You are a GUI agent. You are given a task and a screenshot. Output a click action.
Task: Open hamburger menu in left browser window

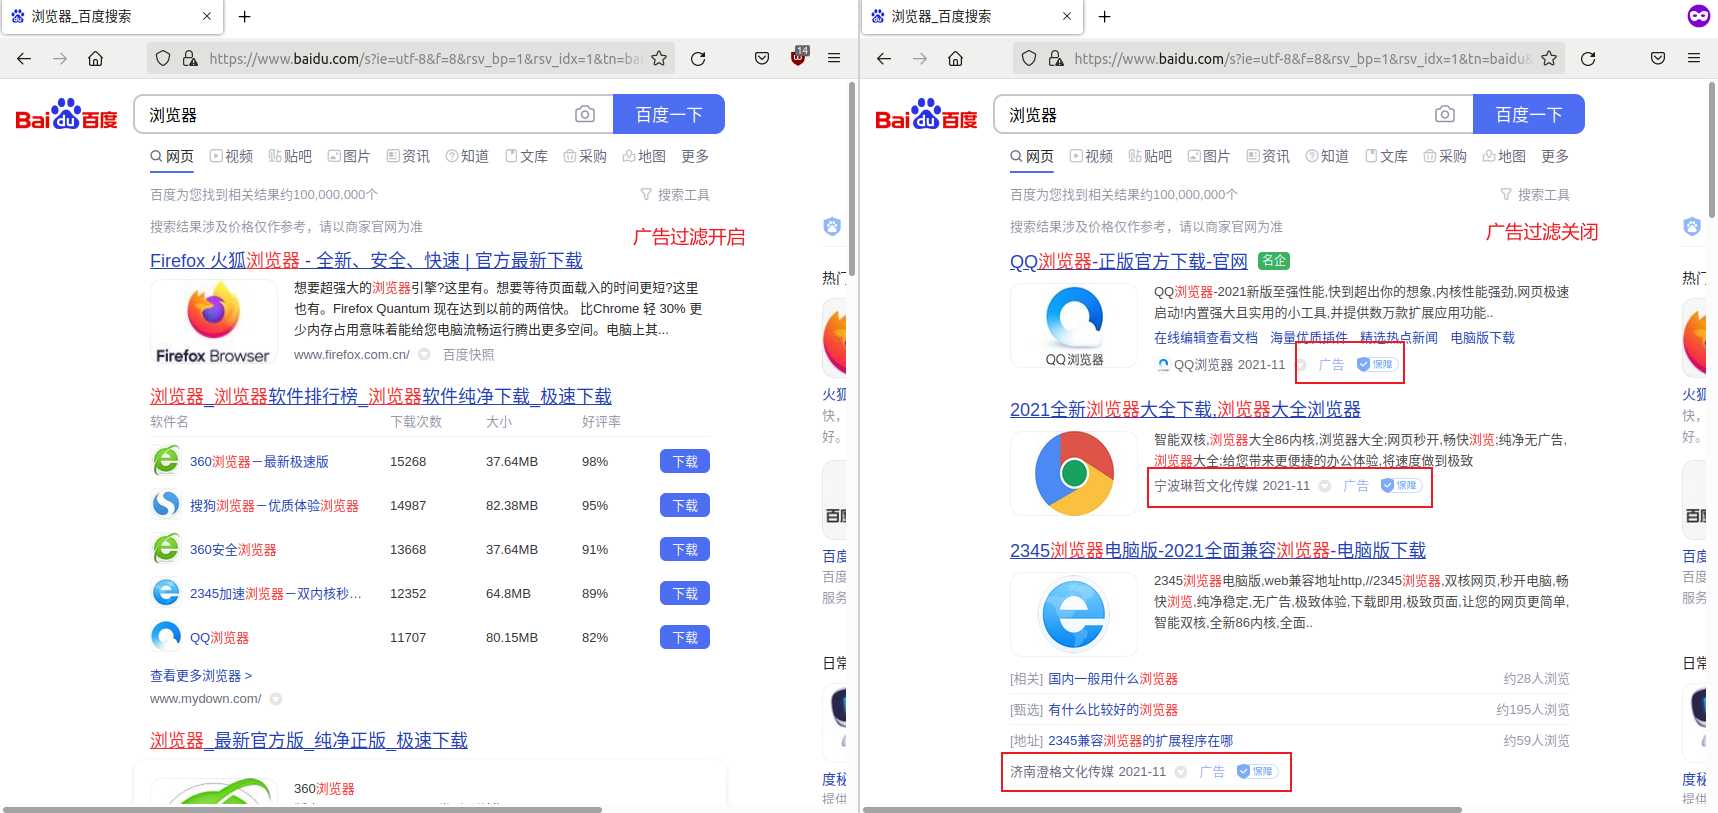click(x=834, y=59)
